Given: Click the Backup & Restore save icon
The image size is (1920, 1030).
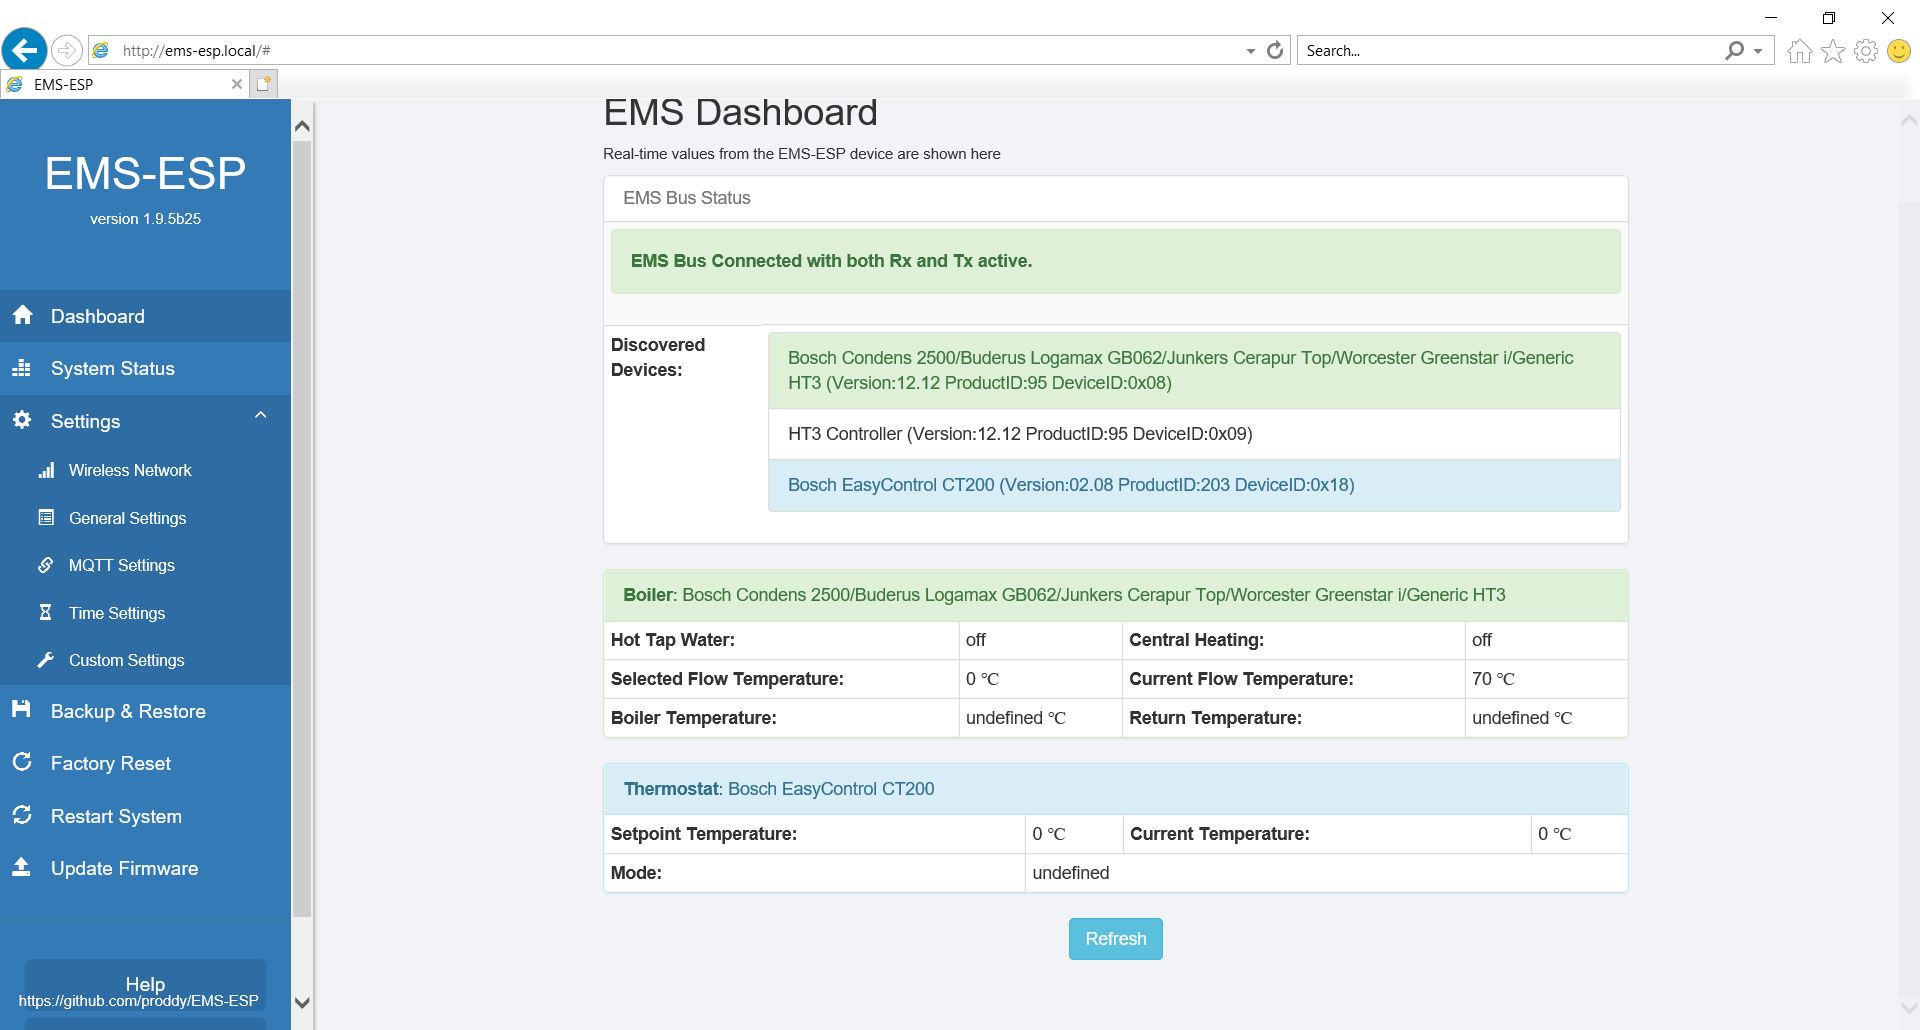Looking at the screenshot, I should point(21,709).
